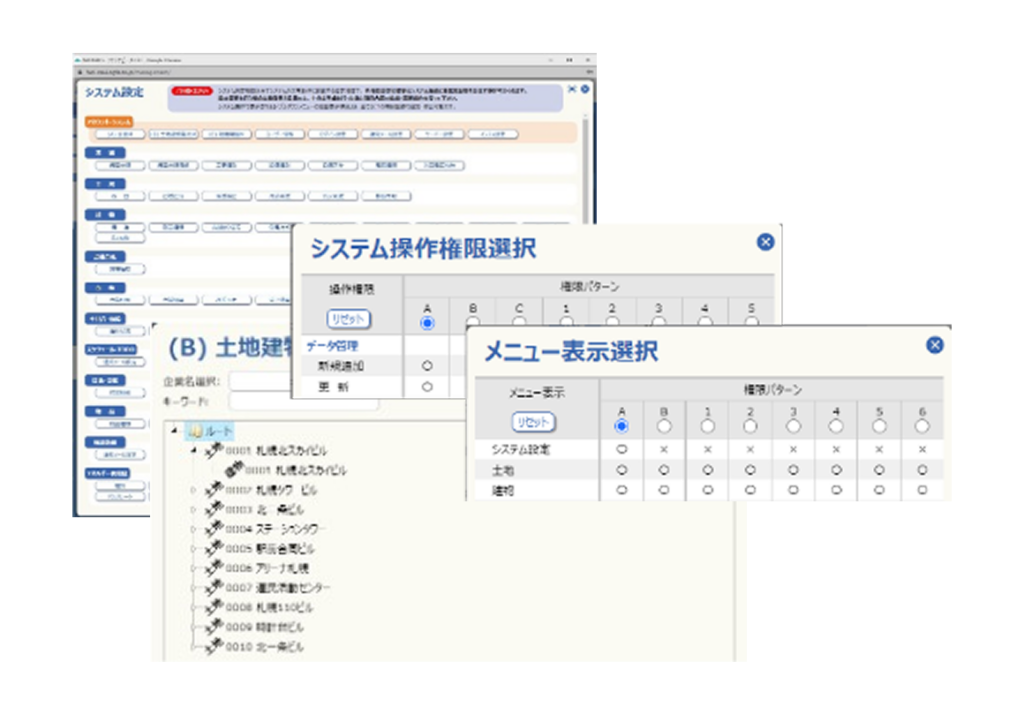Screen dimensions: 1024x714
Task: Select pattern 5 radio in システム操作権限選択
Action: click(x=752, y=321)
